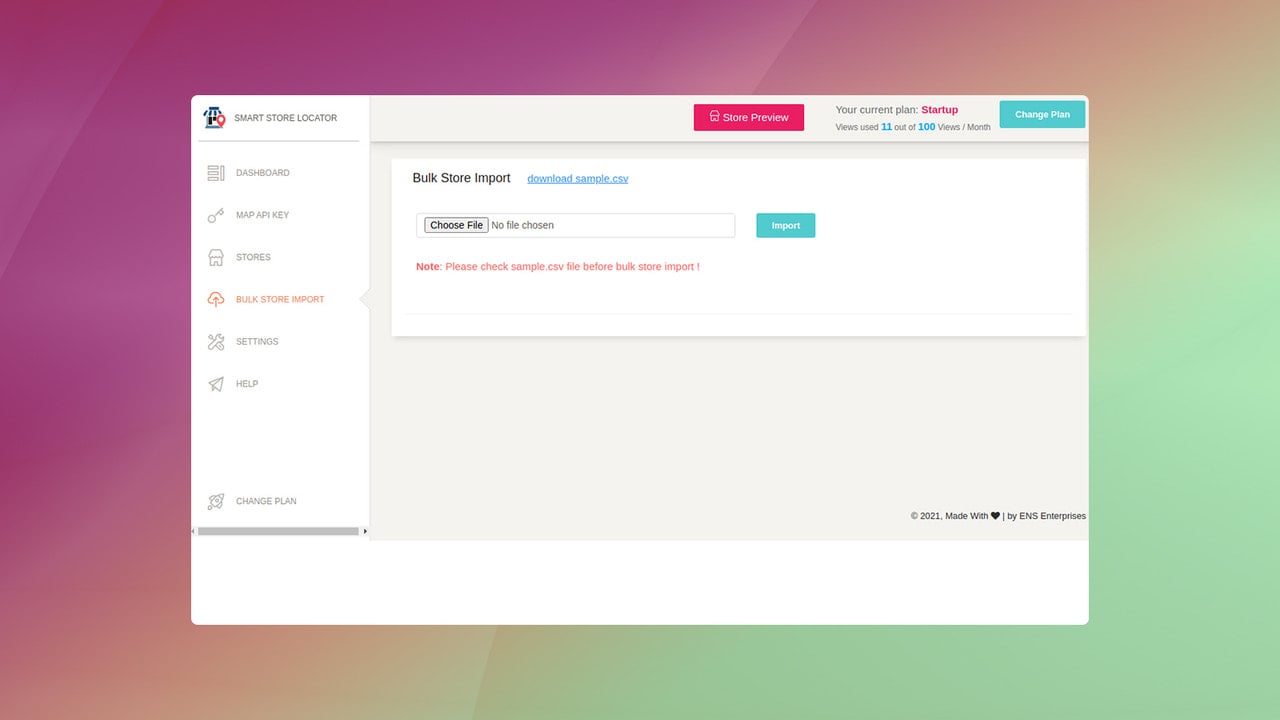Click the teal Change Plan button

[x=1042, y=114]
